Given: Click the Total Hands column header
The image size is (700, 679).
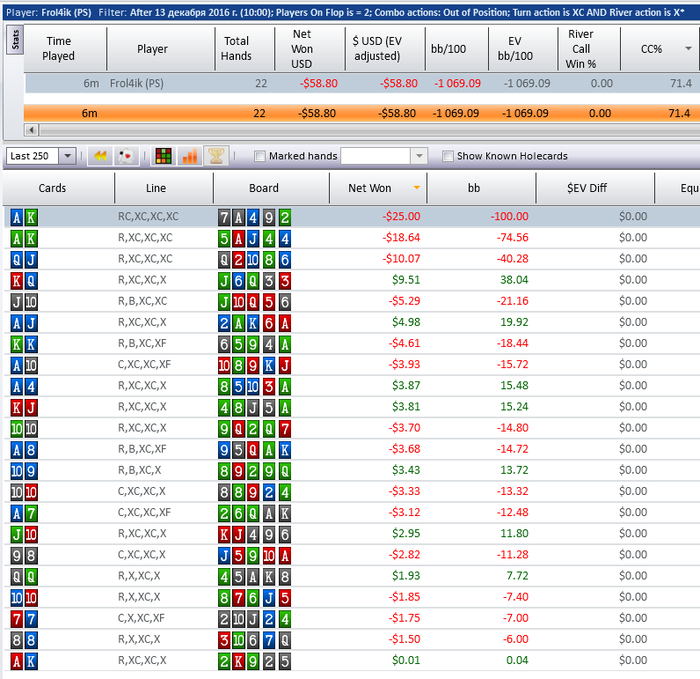Looking at the screenshot, I should pyautogui.click(x=245, y=48).
